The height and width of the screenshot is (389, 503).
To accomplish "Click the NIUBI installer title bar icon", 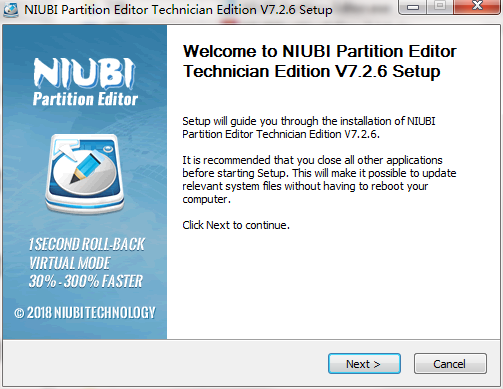I will pyautogui.click(x=11, y=9).
